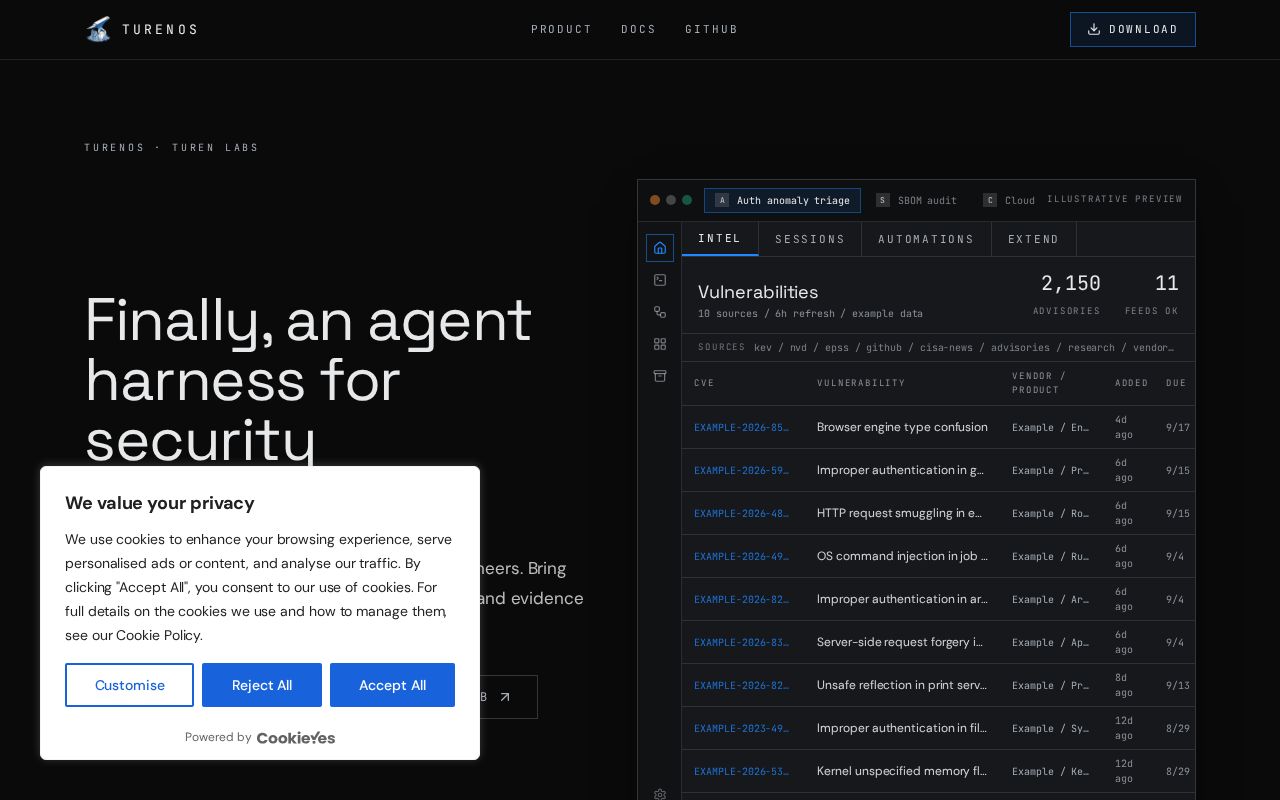Accept all cookies
The image size is (1280, 800).
click(392, 685)
